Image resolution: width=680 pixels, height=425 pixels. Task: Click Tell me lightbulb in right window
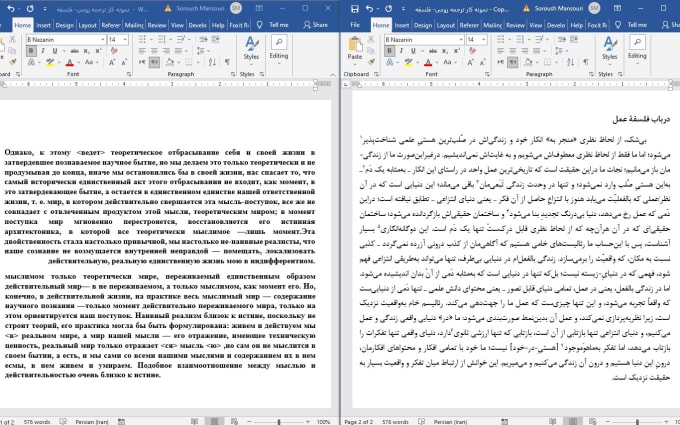pyautogui.click(x=618, y=25)
